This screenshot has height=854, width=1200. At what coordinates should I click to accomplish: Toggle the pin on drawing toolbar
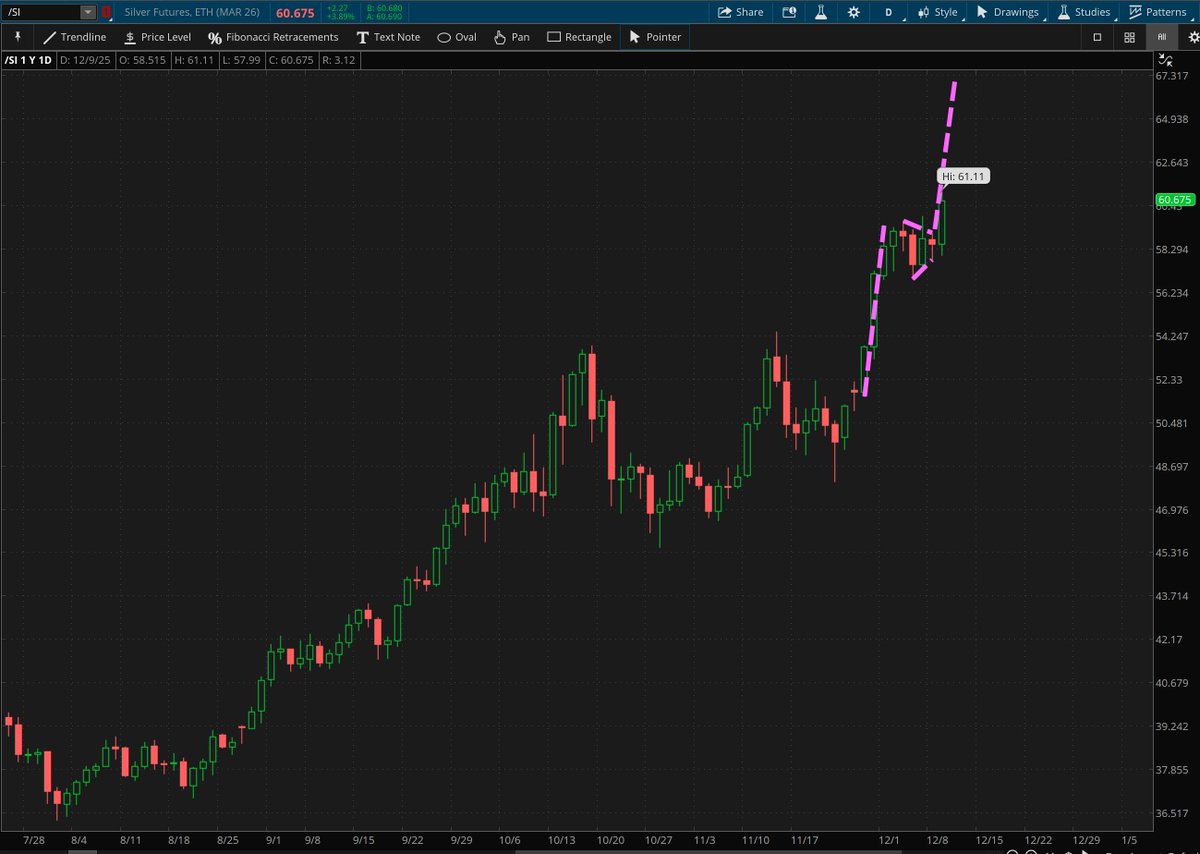pos(17,36)
